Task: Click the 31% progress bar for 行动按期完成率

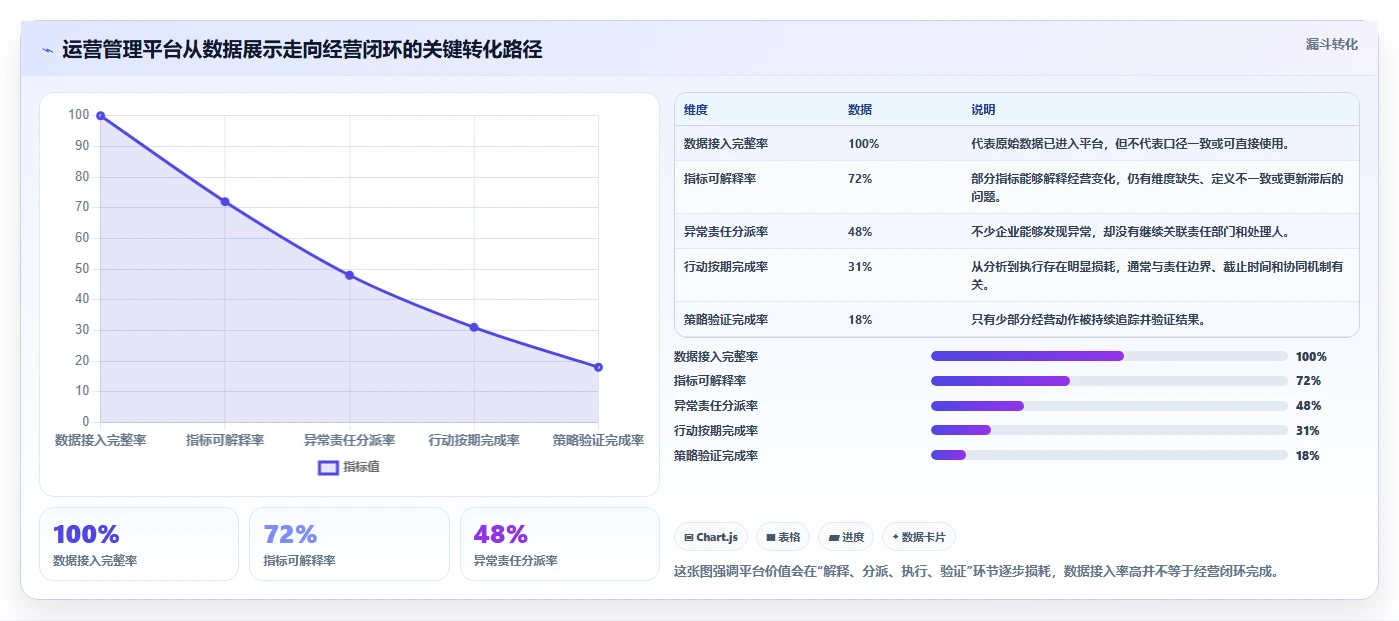Action: click(1109, 431)
